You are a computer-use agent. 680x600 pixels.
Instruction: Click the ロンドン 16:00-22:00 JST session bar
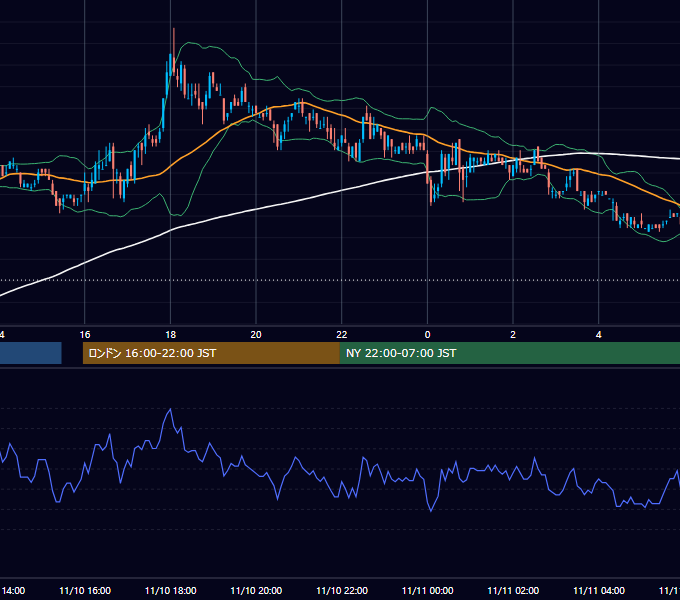pos(211,353)
